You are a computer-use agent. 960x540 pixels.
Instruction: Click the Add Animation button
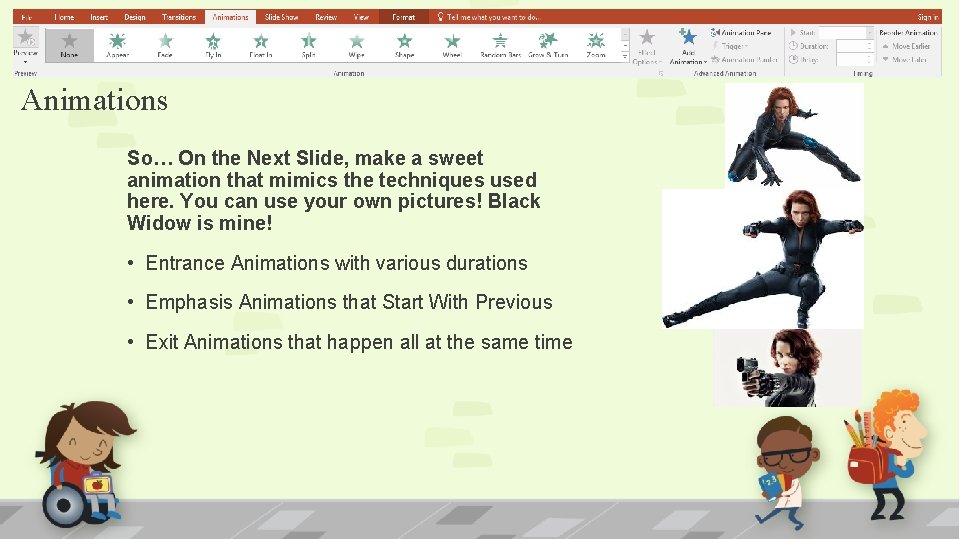point(688,47)
